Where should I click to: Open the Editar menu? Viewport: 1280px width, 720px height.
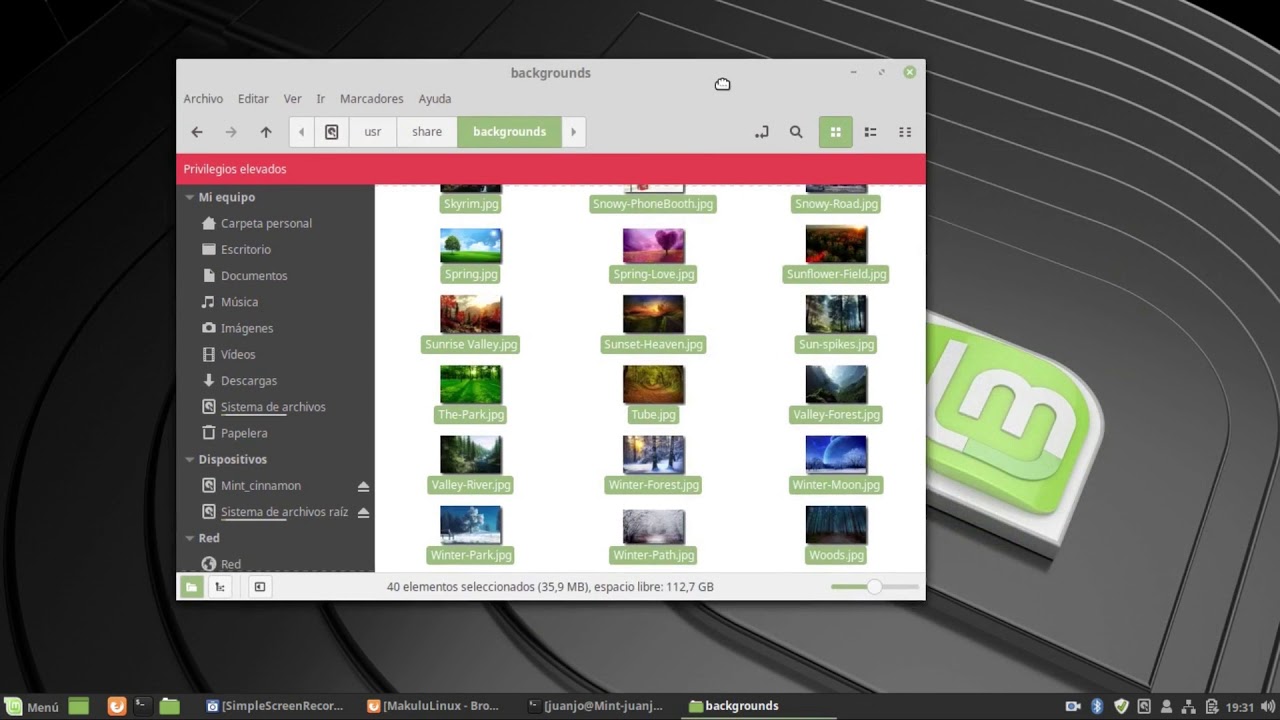pos(253,99)
